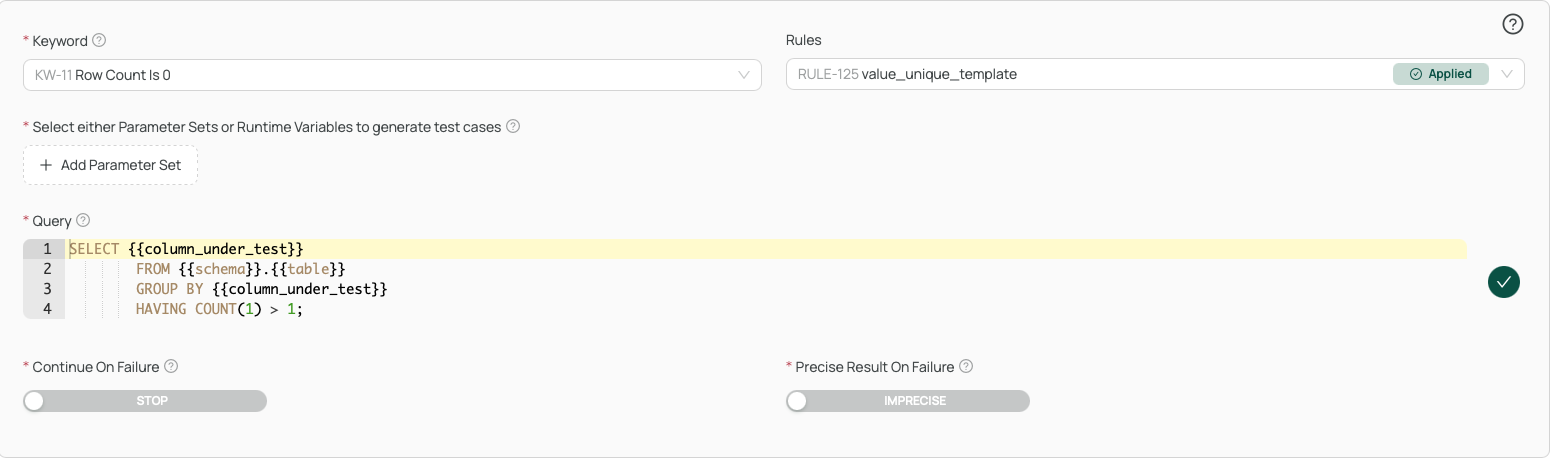Expand the Rules dropdown chevron

pos(1507,74)
